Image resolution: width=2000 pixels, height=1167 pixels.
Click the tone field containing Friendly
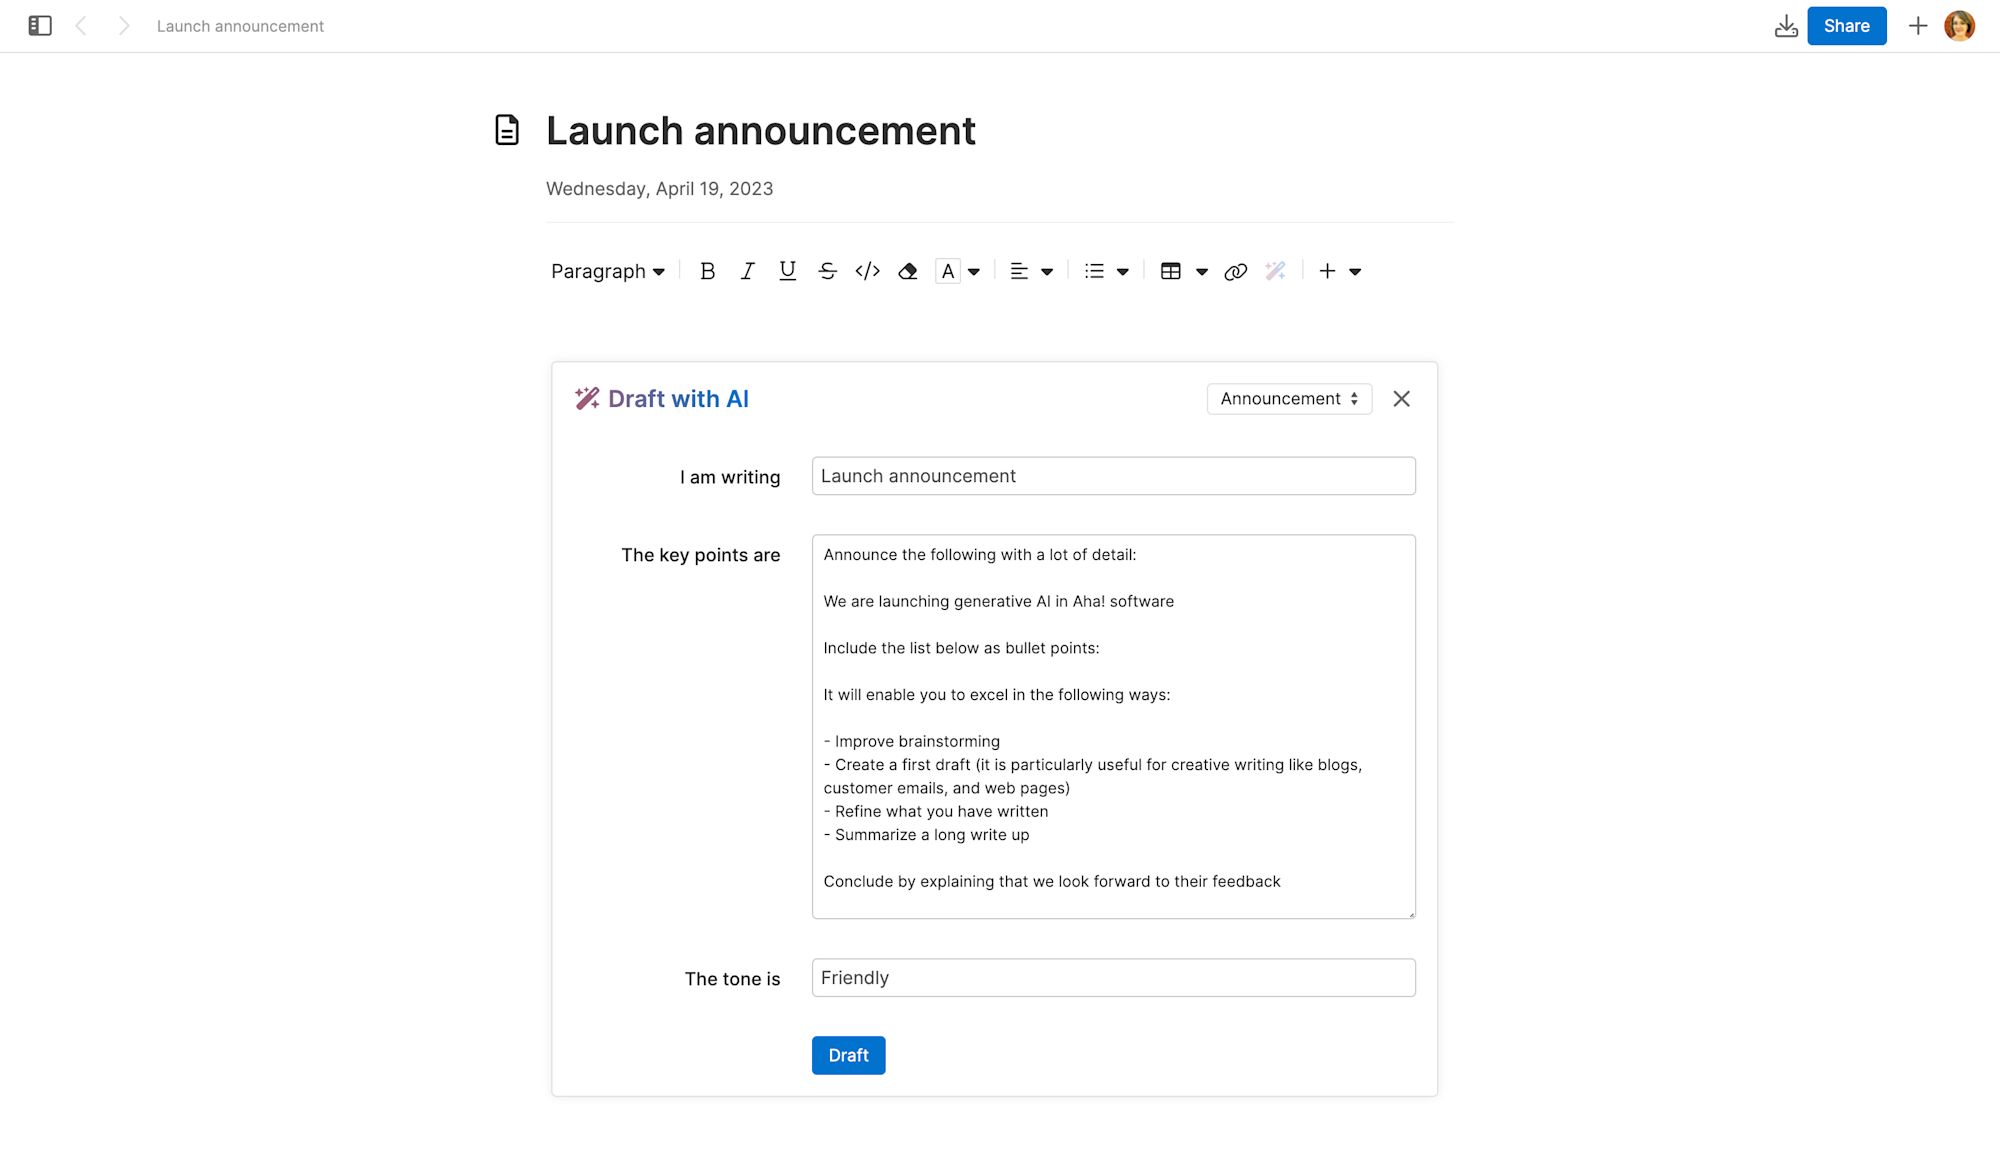click(1113, 977)
